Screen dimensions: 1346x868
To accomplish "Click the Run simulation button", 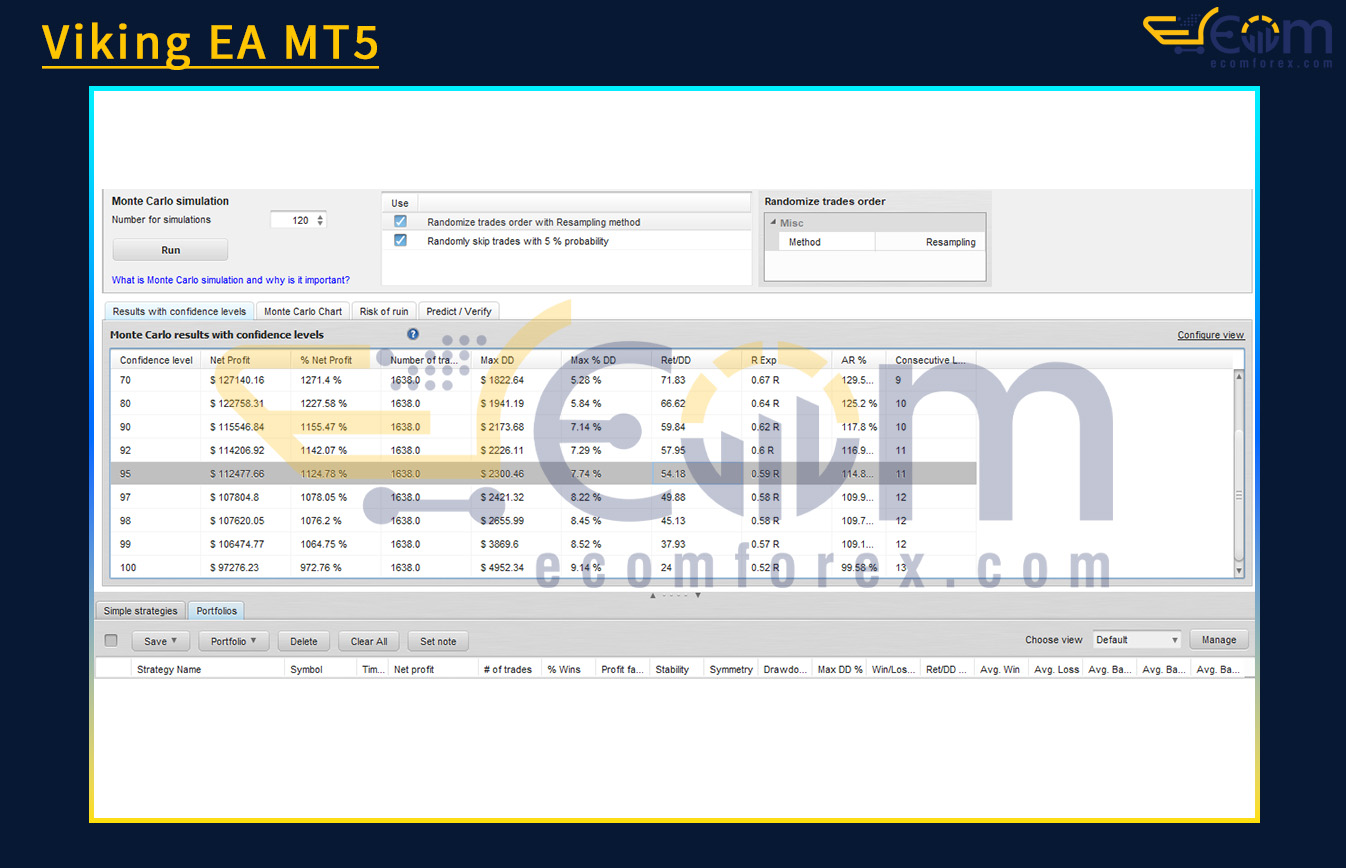I will [x=170, y=250].
